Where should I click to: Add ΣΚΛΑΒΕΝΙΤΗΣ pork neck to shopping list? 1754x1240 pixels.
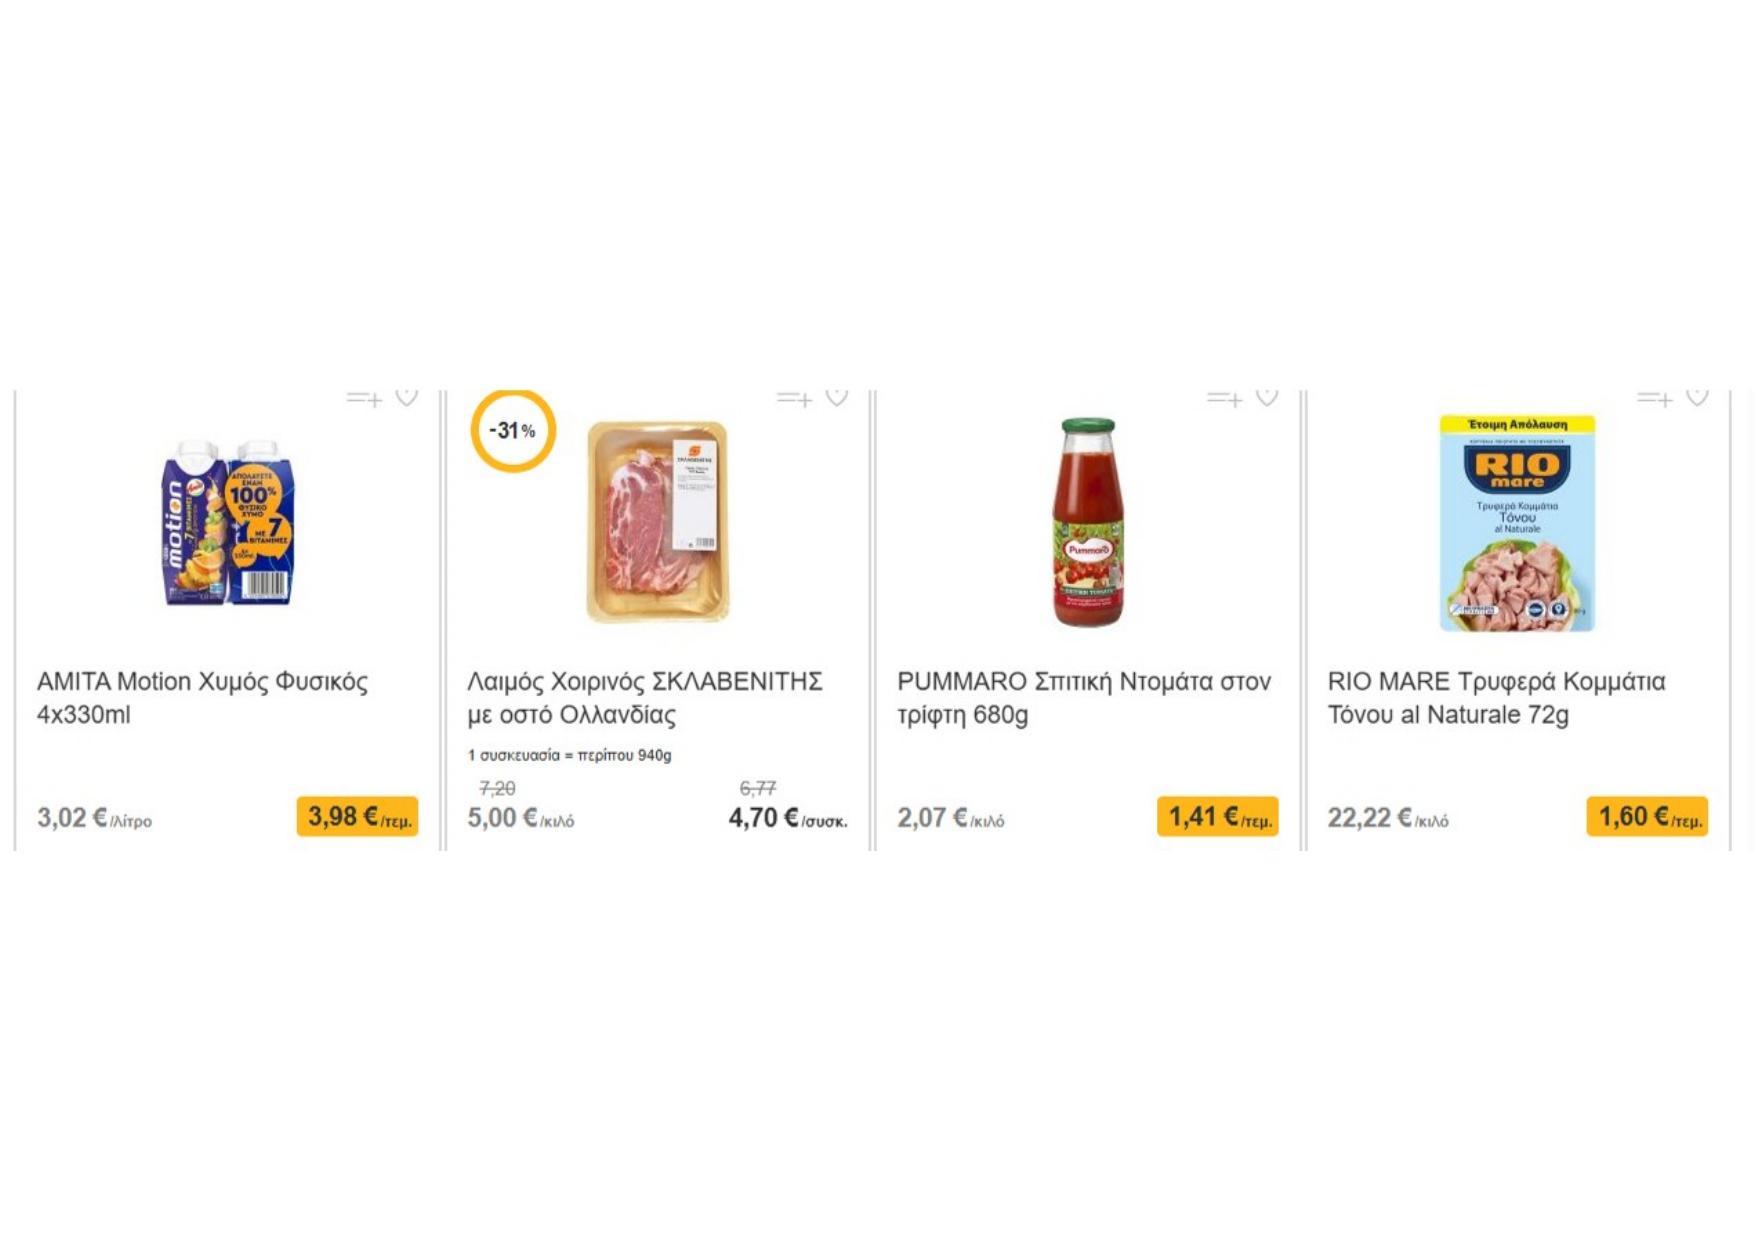[x=795, y=398]
